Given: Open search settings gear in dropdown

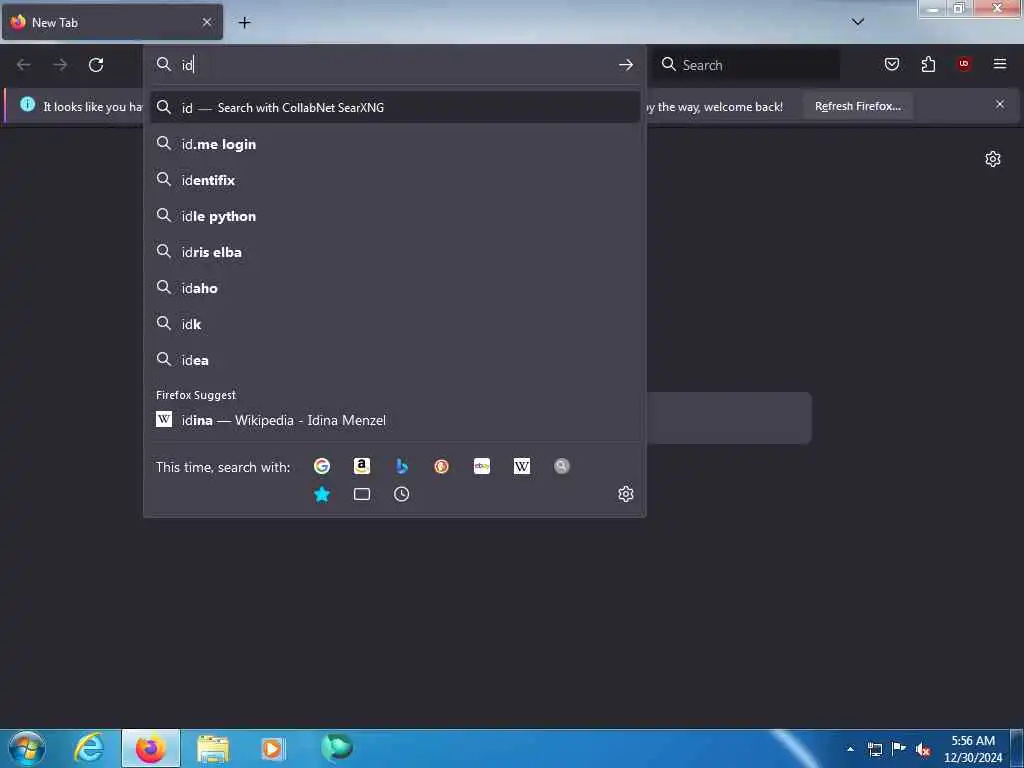Looking at the screenshot, I should click(626, 494).
